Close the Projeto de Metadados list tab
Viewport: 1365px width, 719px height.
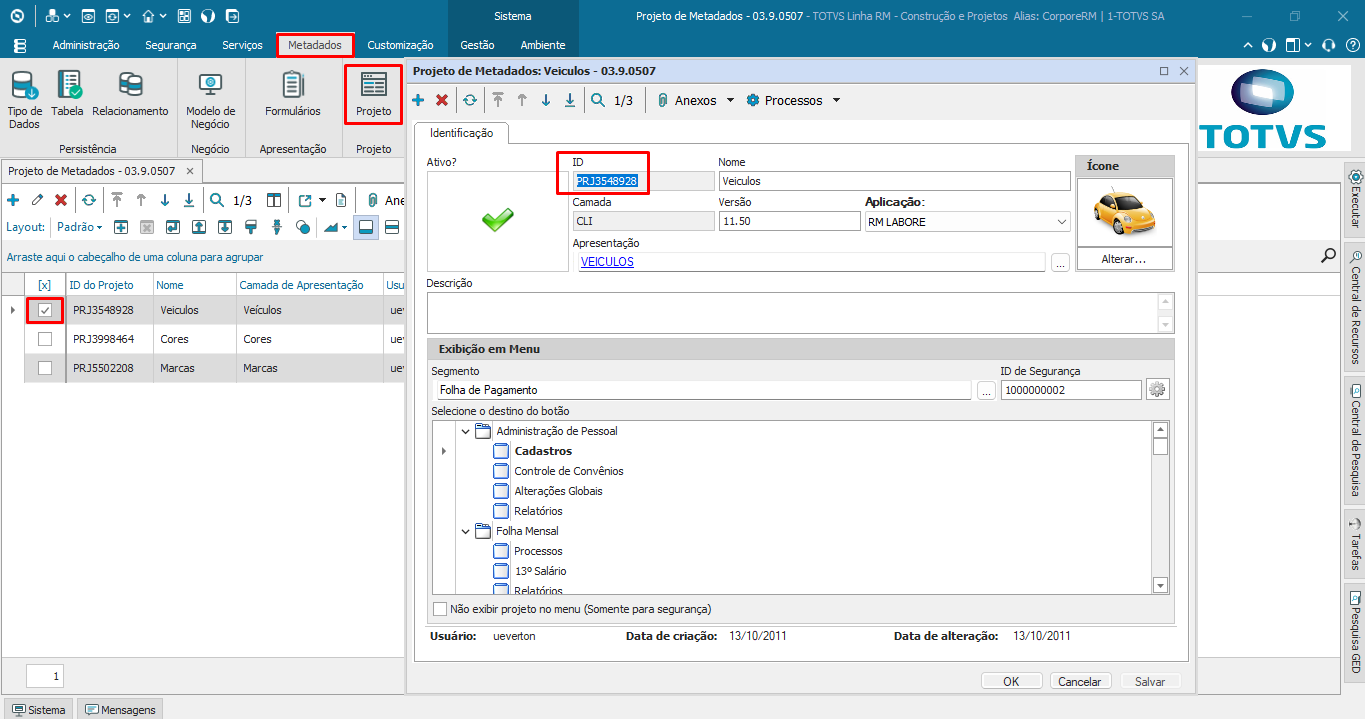point(188,171)
